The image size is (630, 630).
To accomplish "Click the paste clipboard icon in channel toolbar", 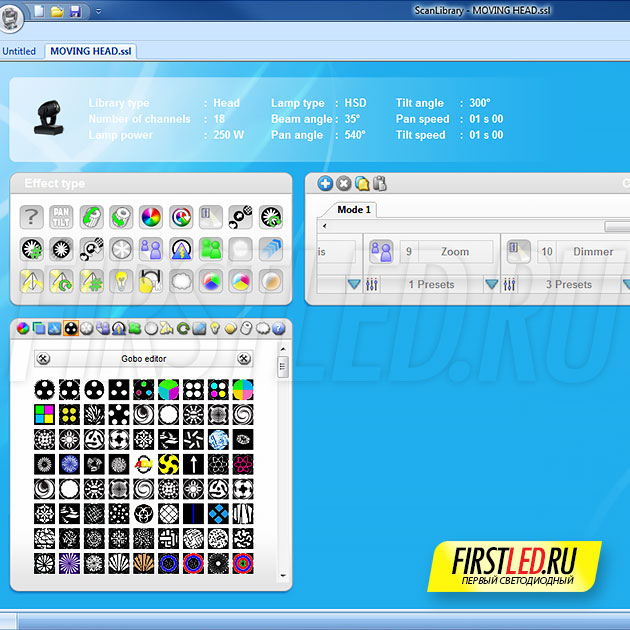I will pyautogui.click(x=379, y=184).
